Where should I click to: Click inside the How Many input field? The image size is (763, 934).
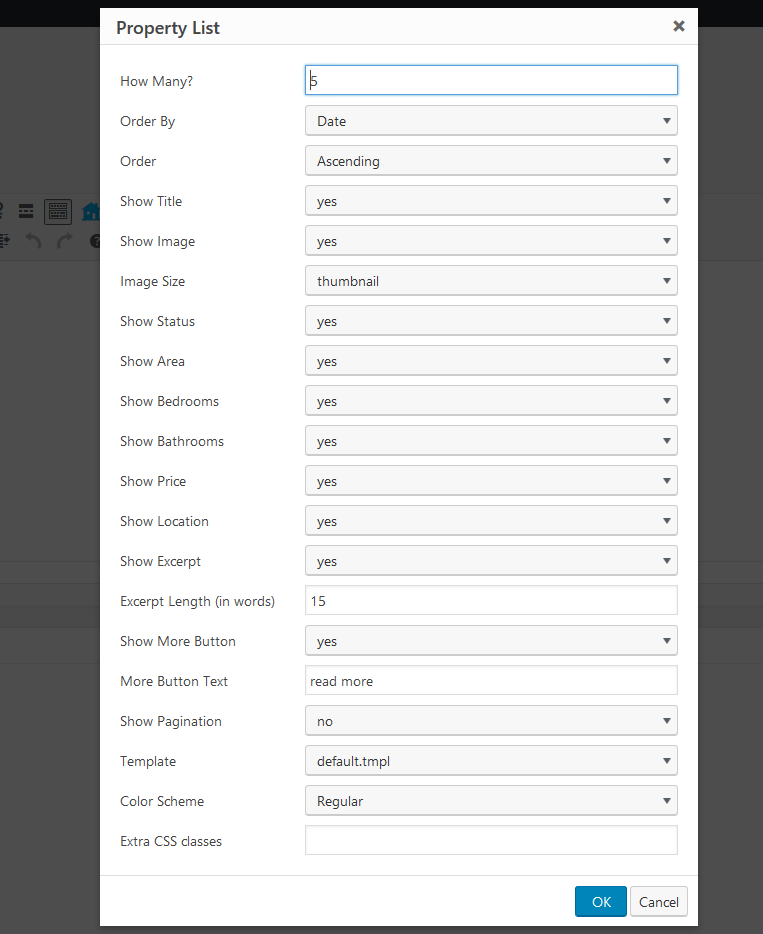(490, 80)
